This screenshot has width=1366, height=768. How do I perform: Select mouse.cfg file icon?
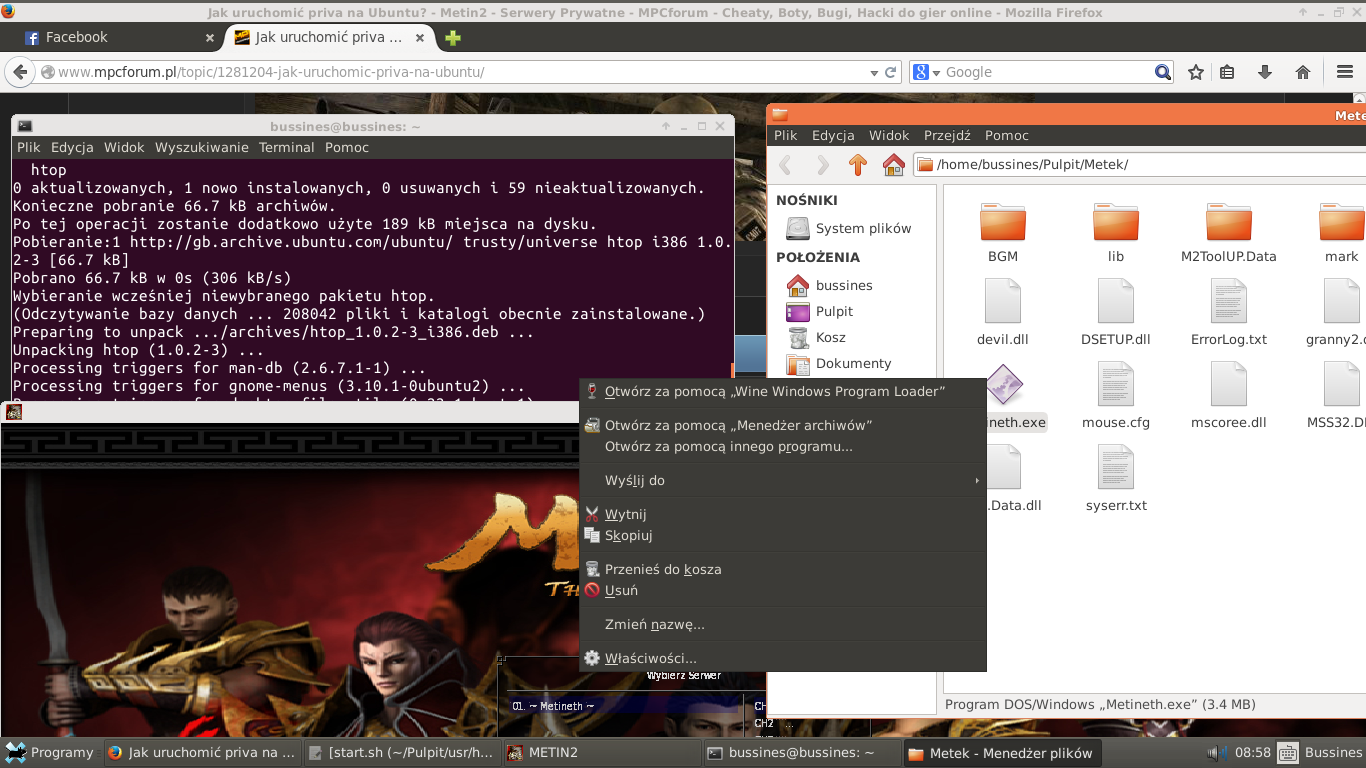click(1116, 384)
